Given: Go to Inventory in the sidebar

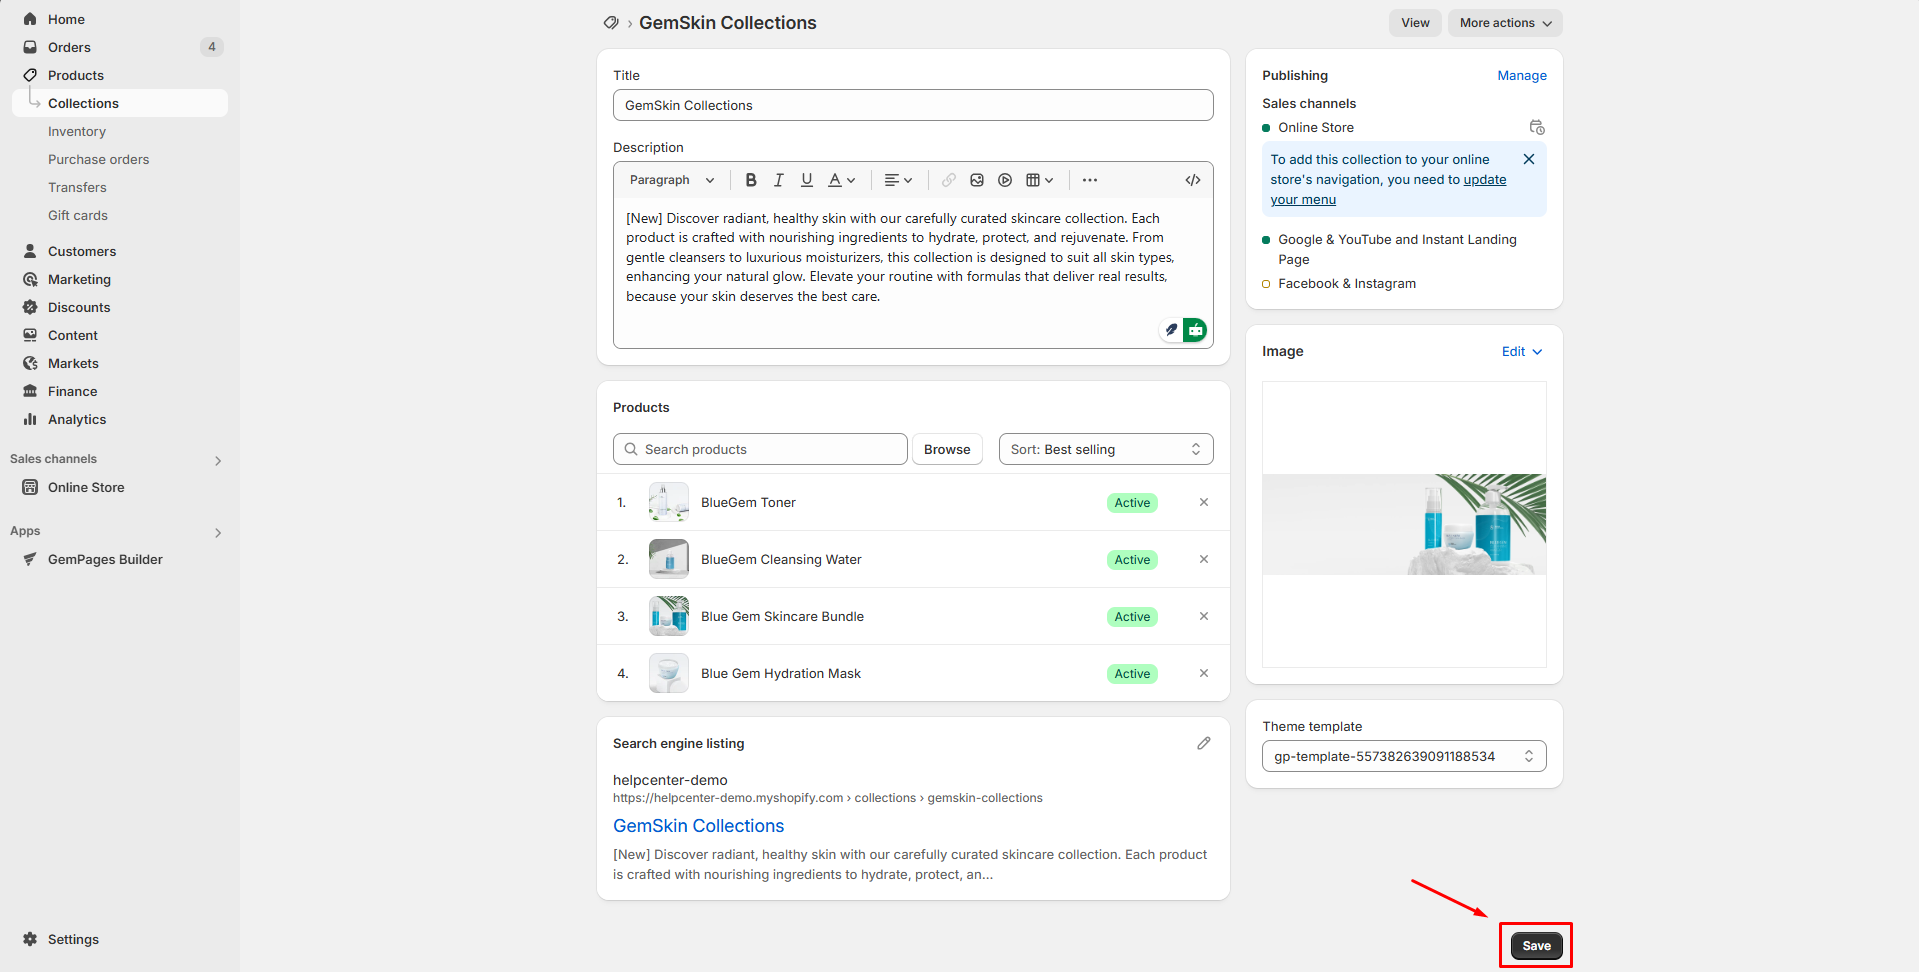Looking at the screenshot, I should [77, 131].
